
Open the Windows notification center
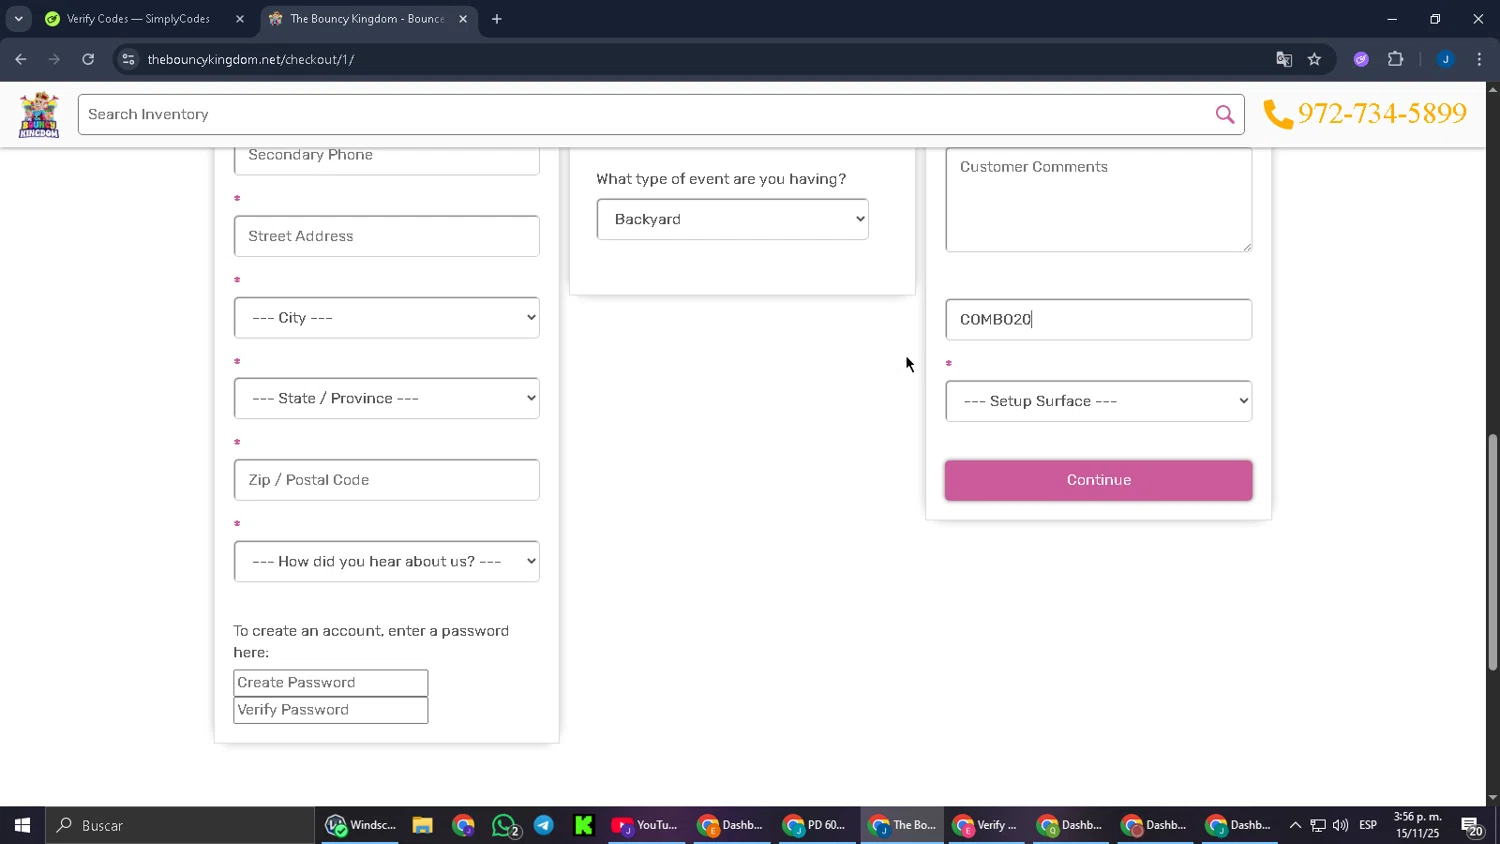coord(1471,826)
